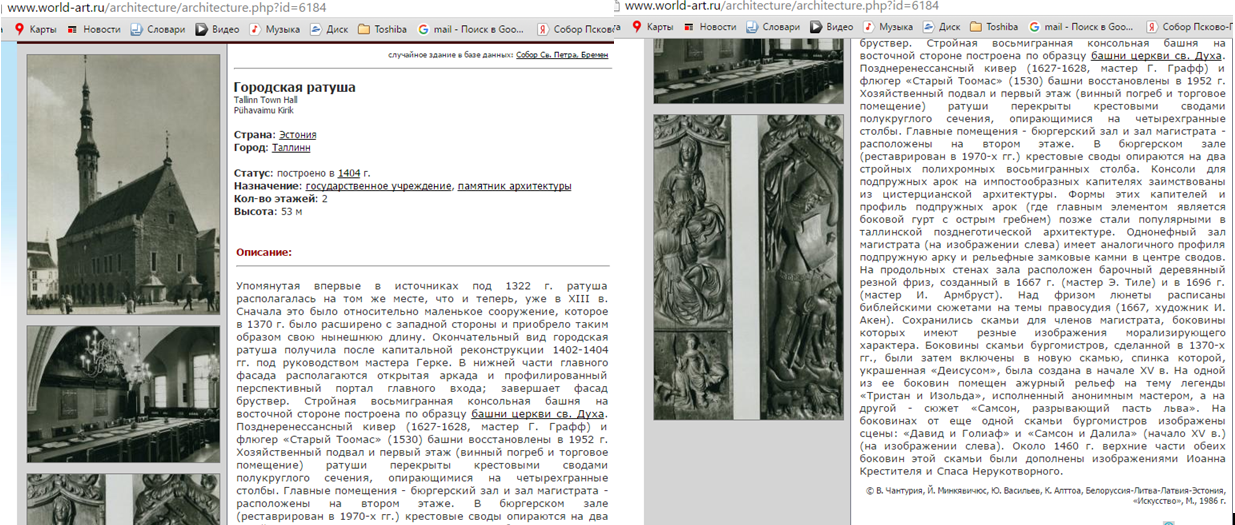Follow 'башни церкви св. Духа' link in right window

[1156, 57]
